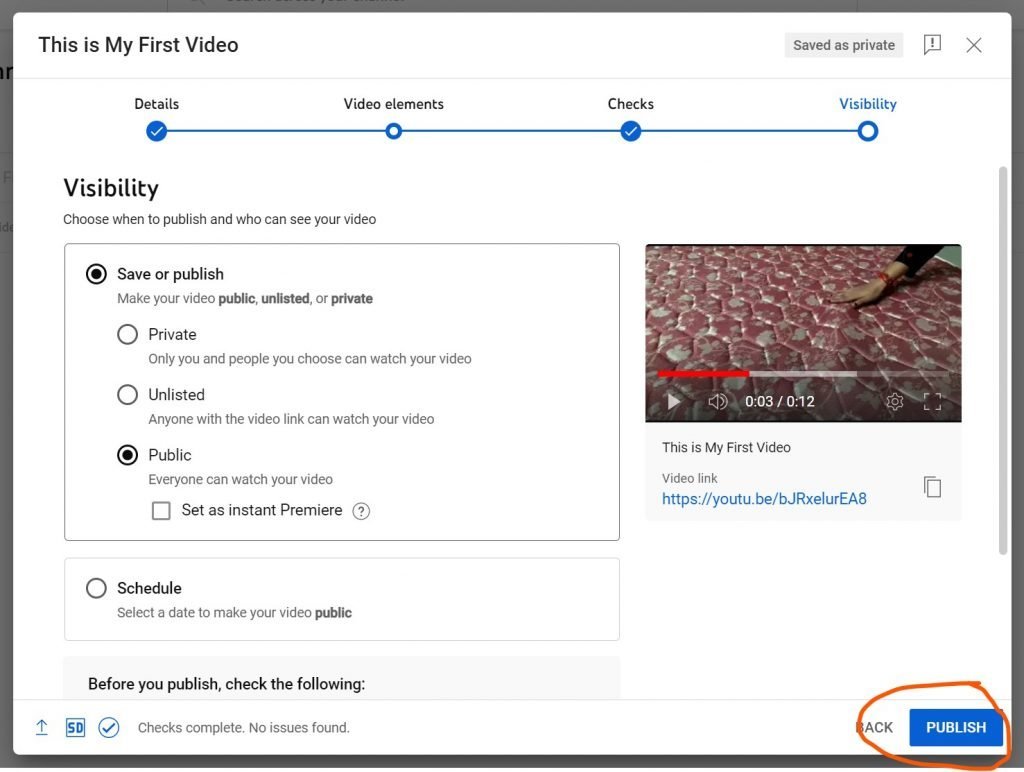1024x772 pixels.
Task: Copy the video link icon
Action: coord(932,487)
